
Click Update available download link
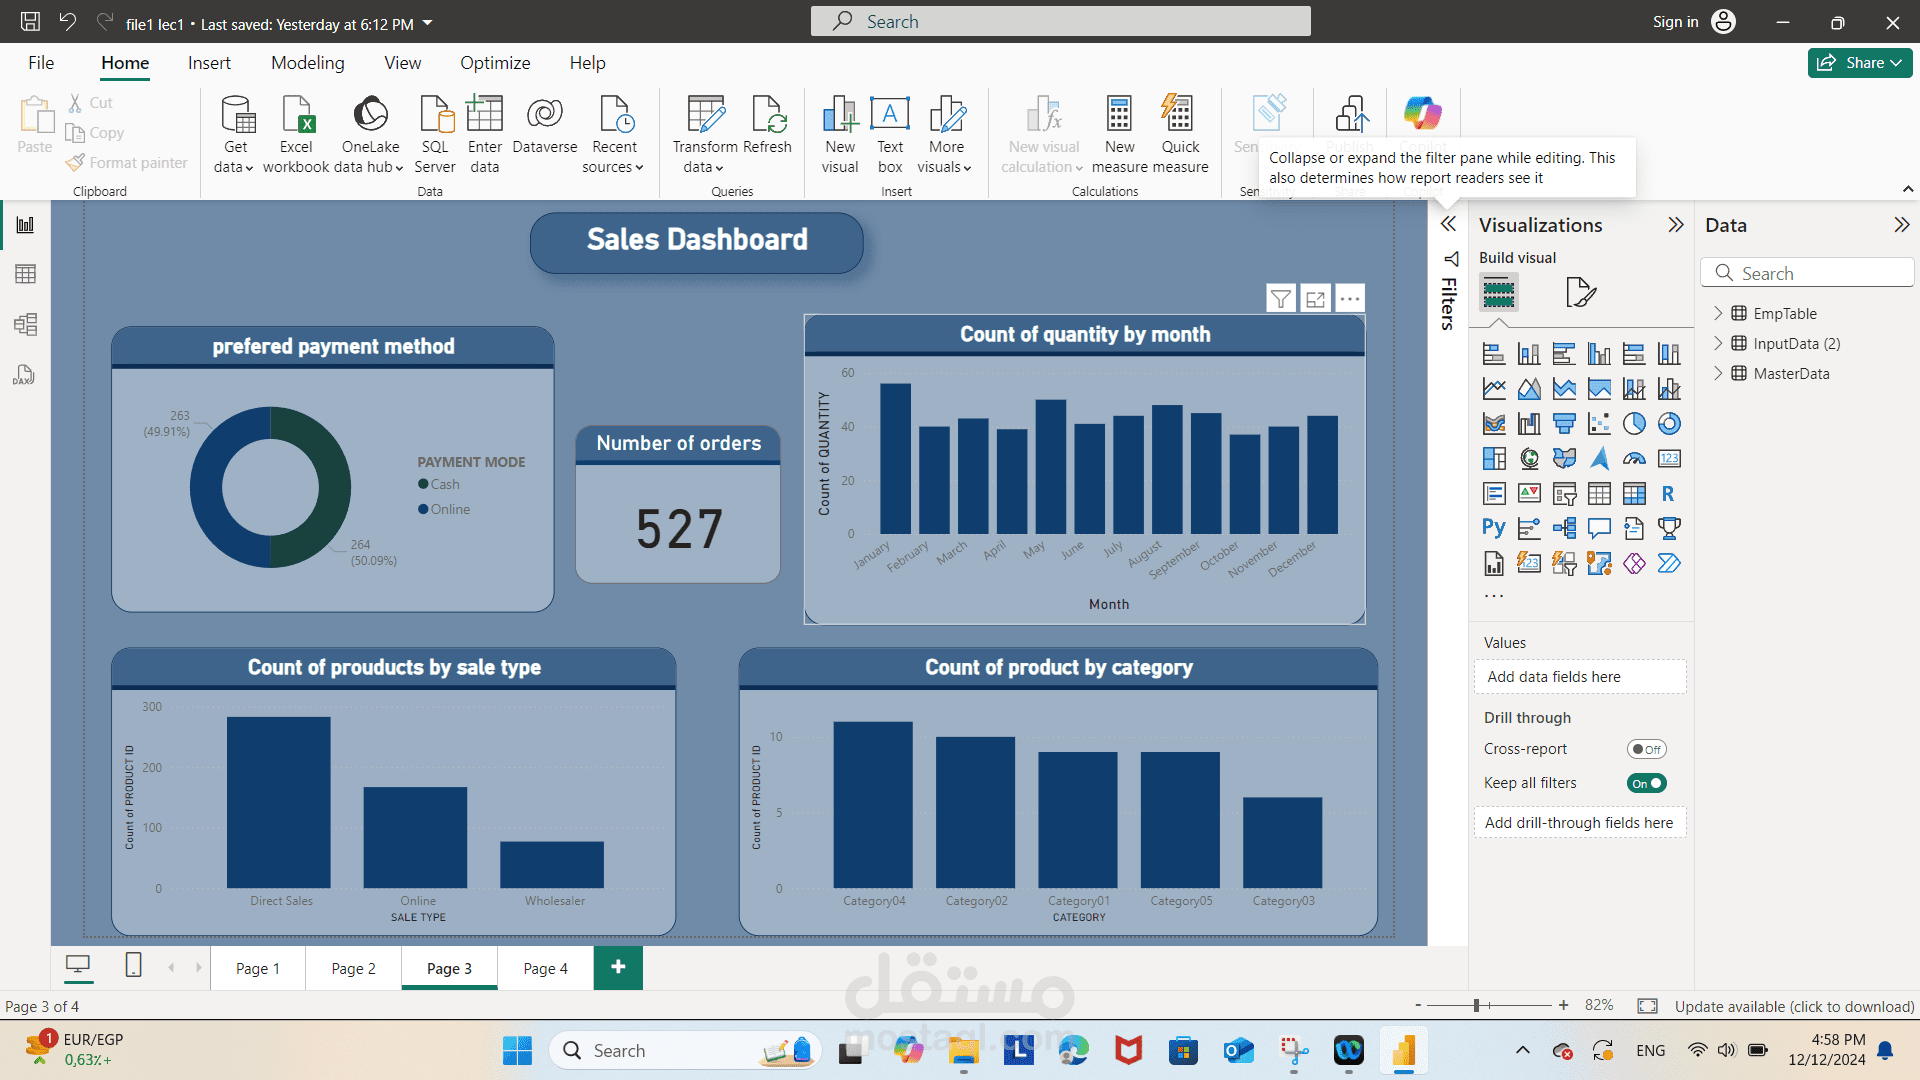pos(1794,1006)
